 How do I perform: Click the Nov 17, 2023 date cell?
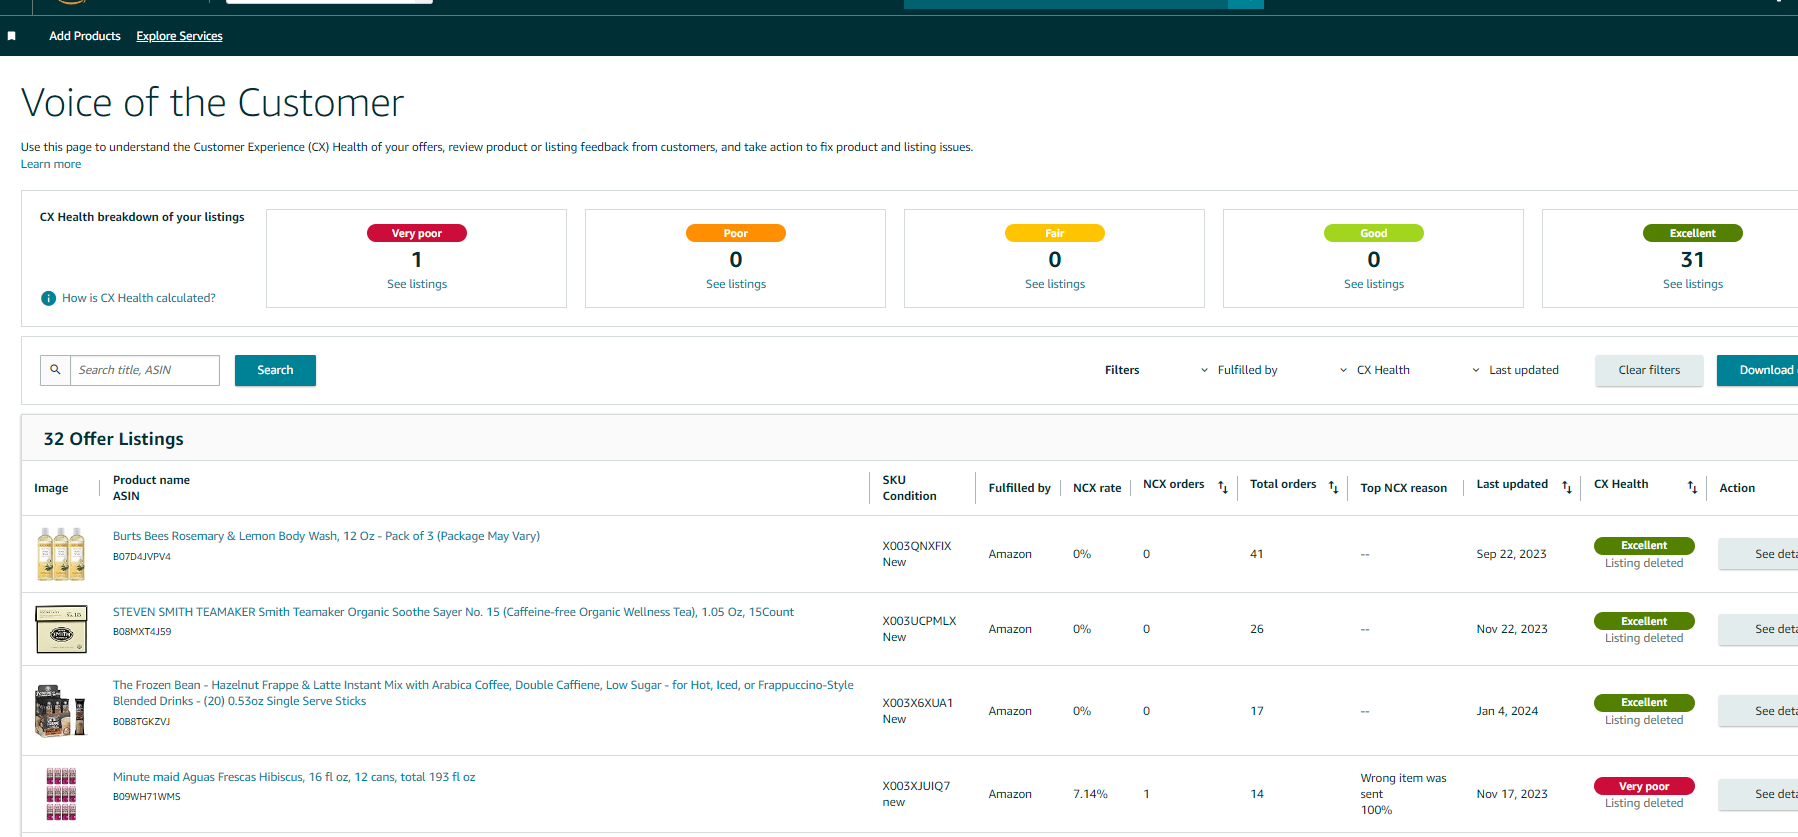pos(1512,794)
